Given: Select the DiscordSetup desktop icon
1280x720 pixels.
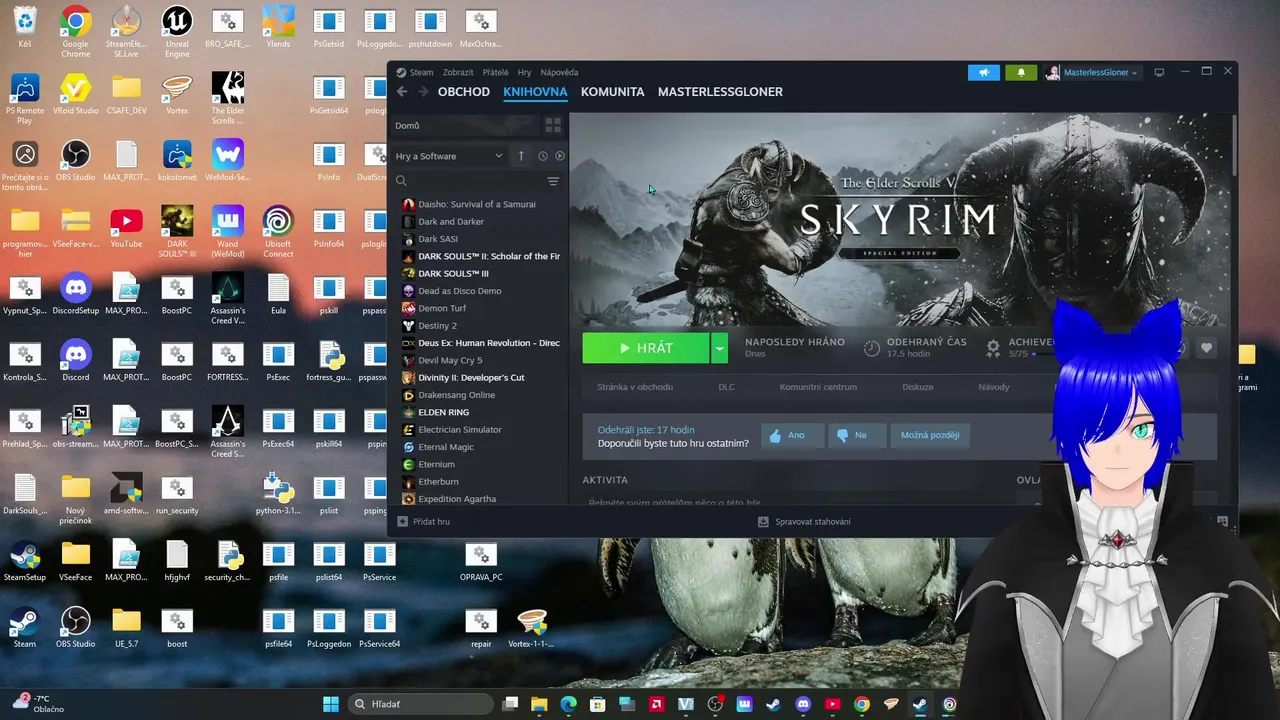Looking at the screenshot, I should (x=75, y=295).
